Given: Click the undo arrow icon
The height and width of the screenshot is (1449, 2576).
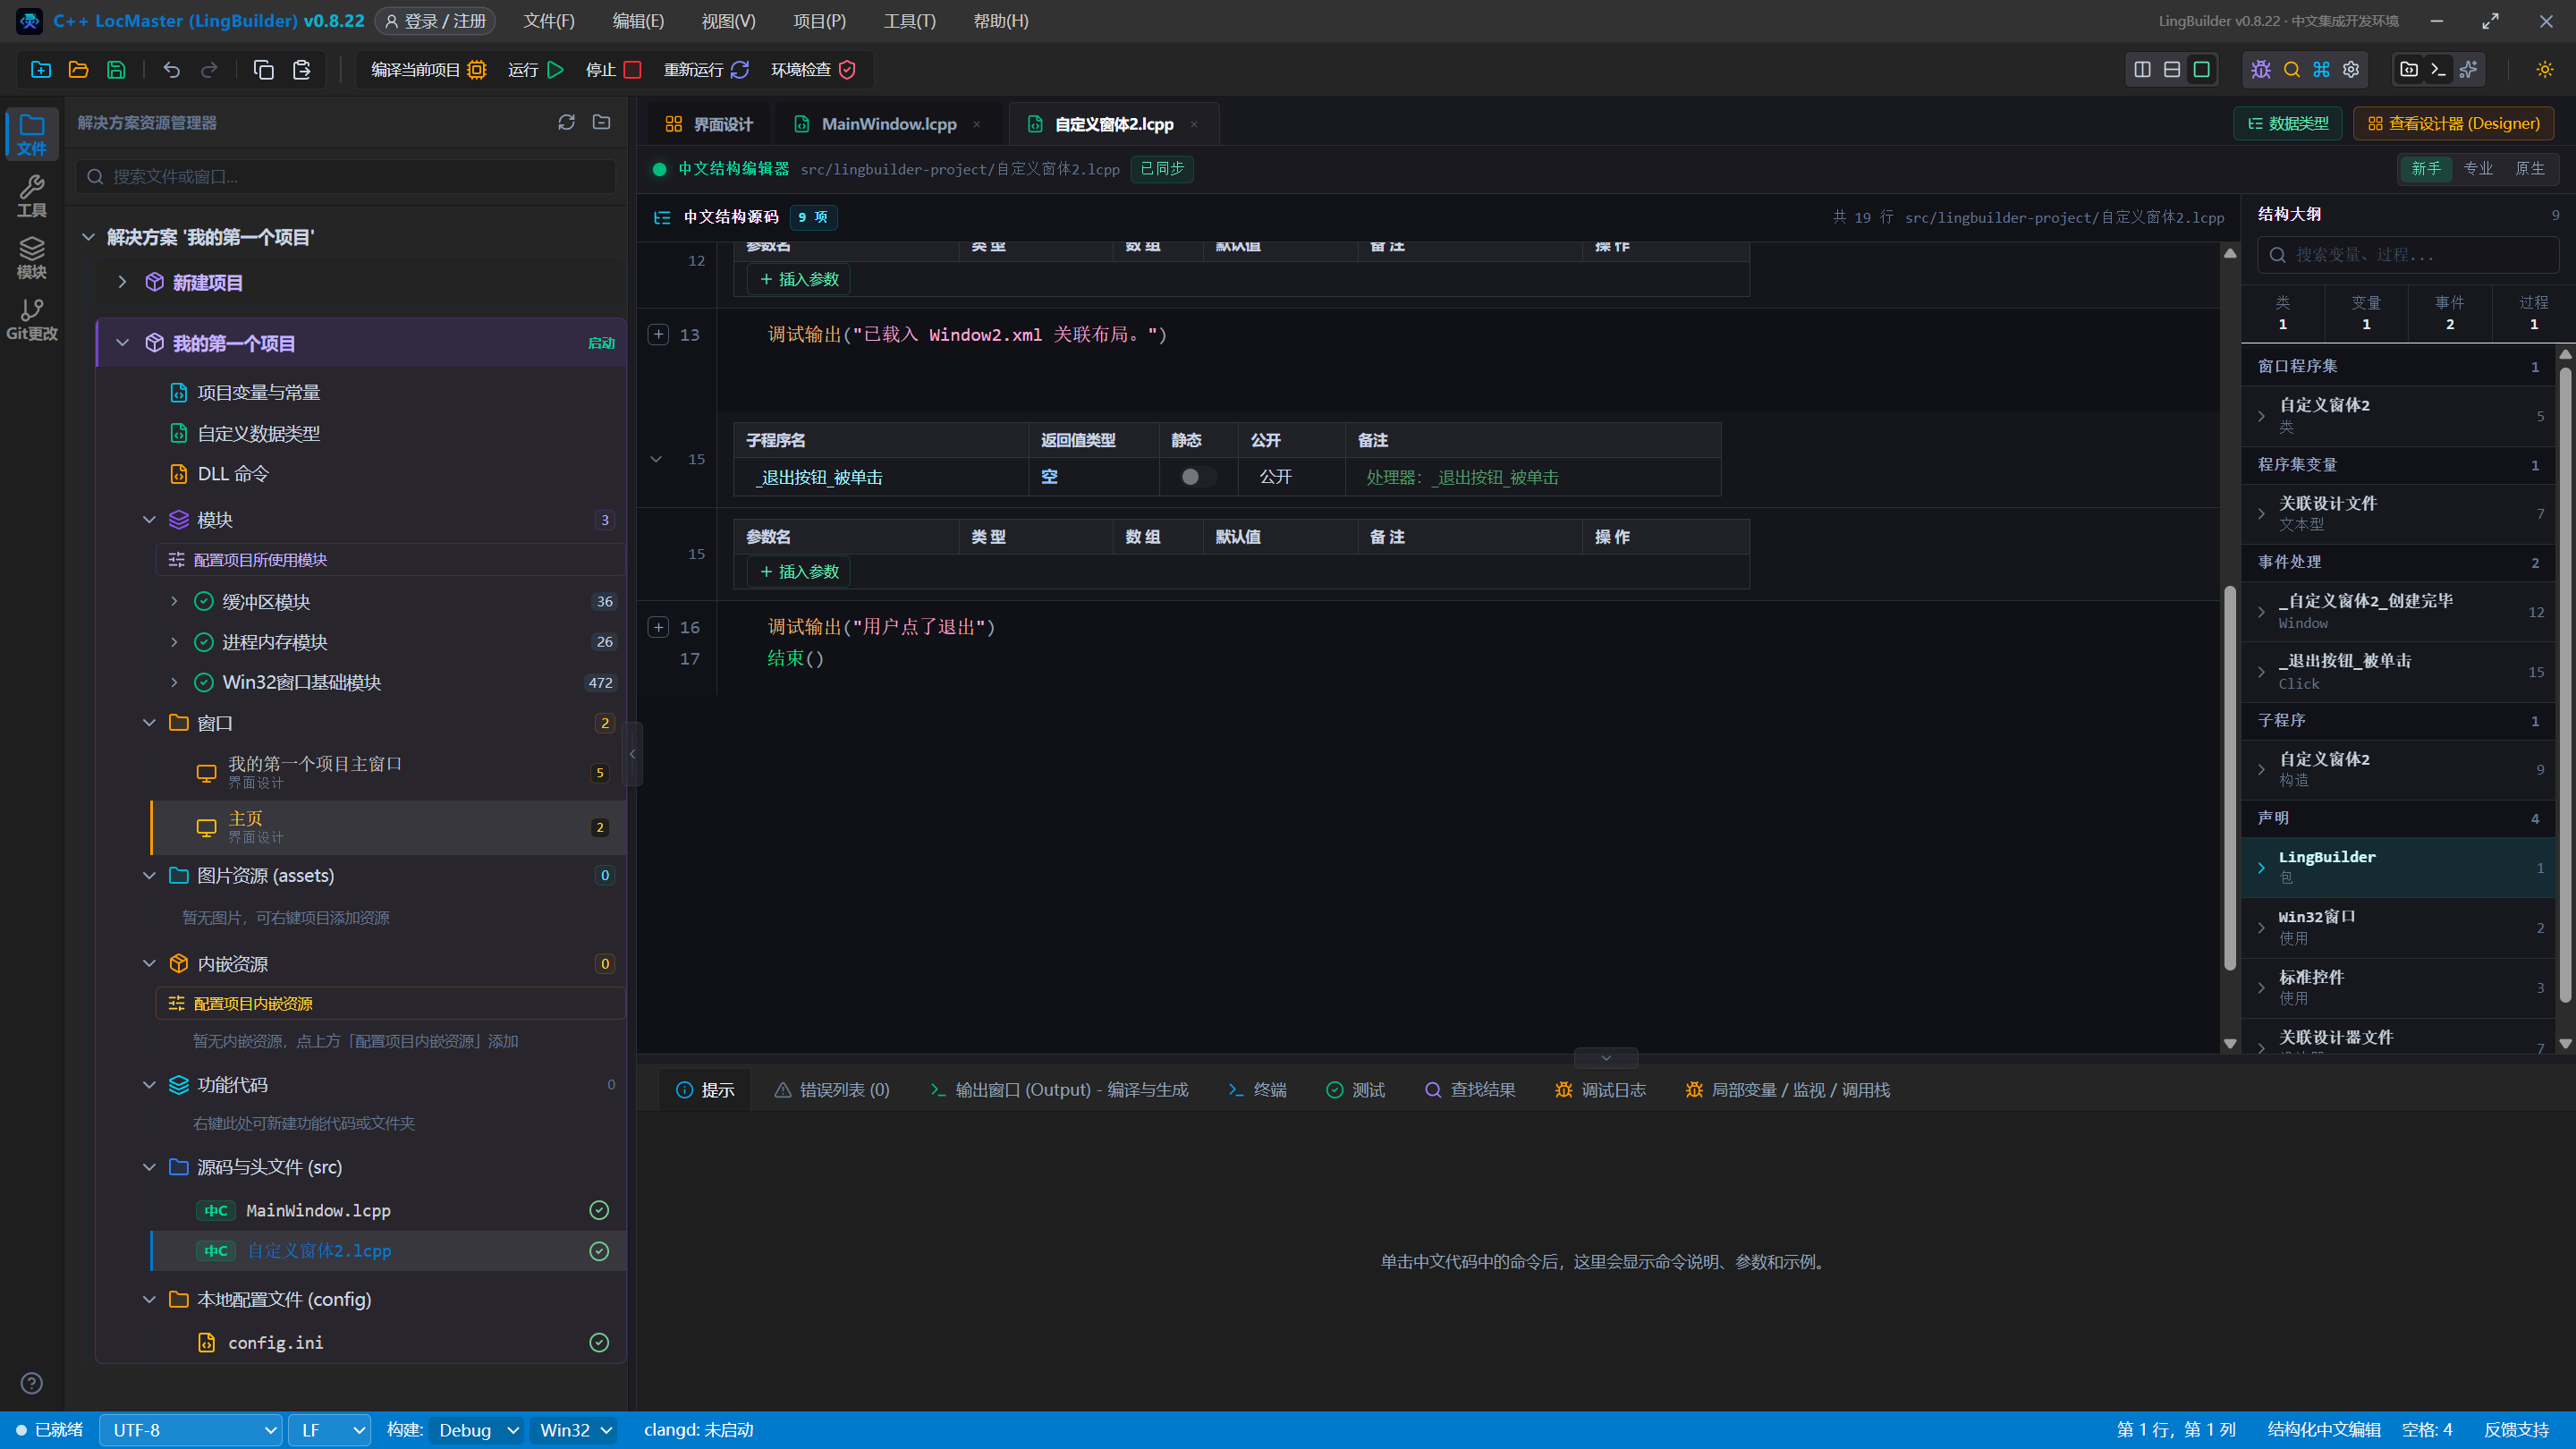Looking at the screenshot, I should (172, 70).
